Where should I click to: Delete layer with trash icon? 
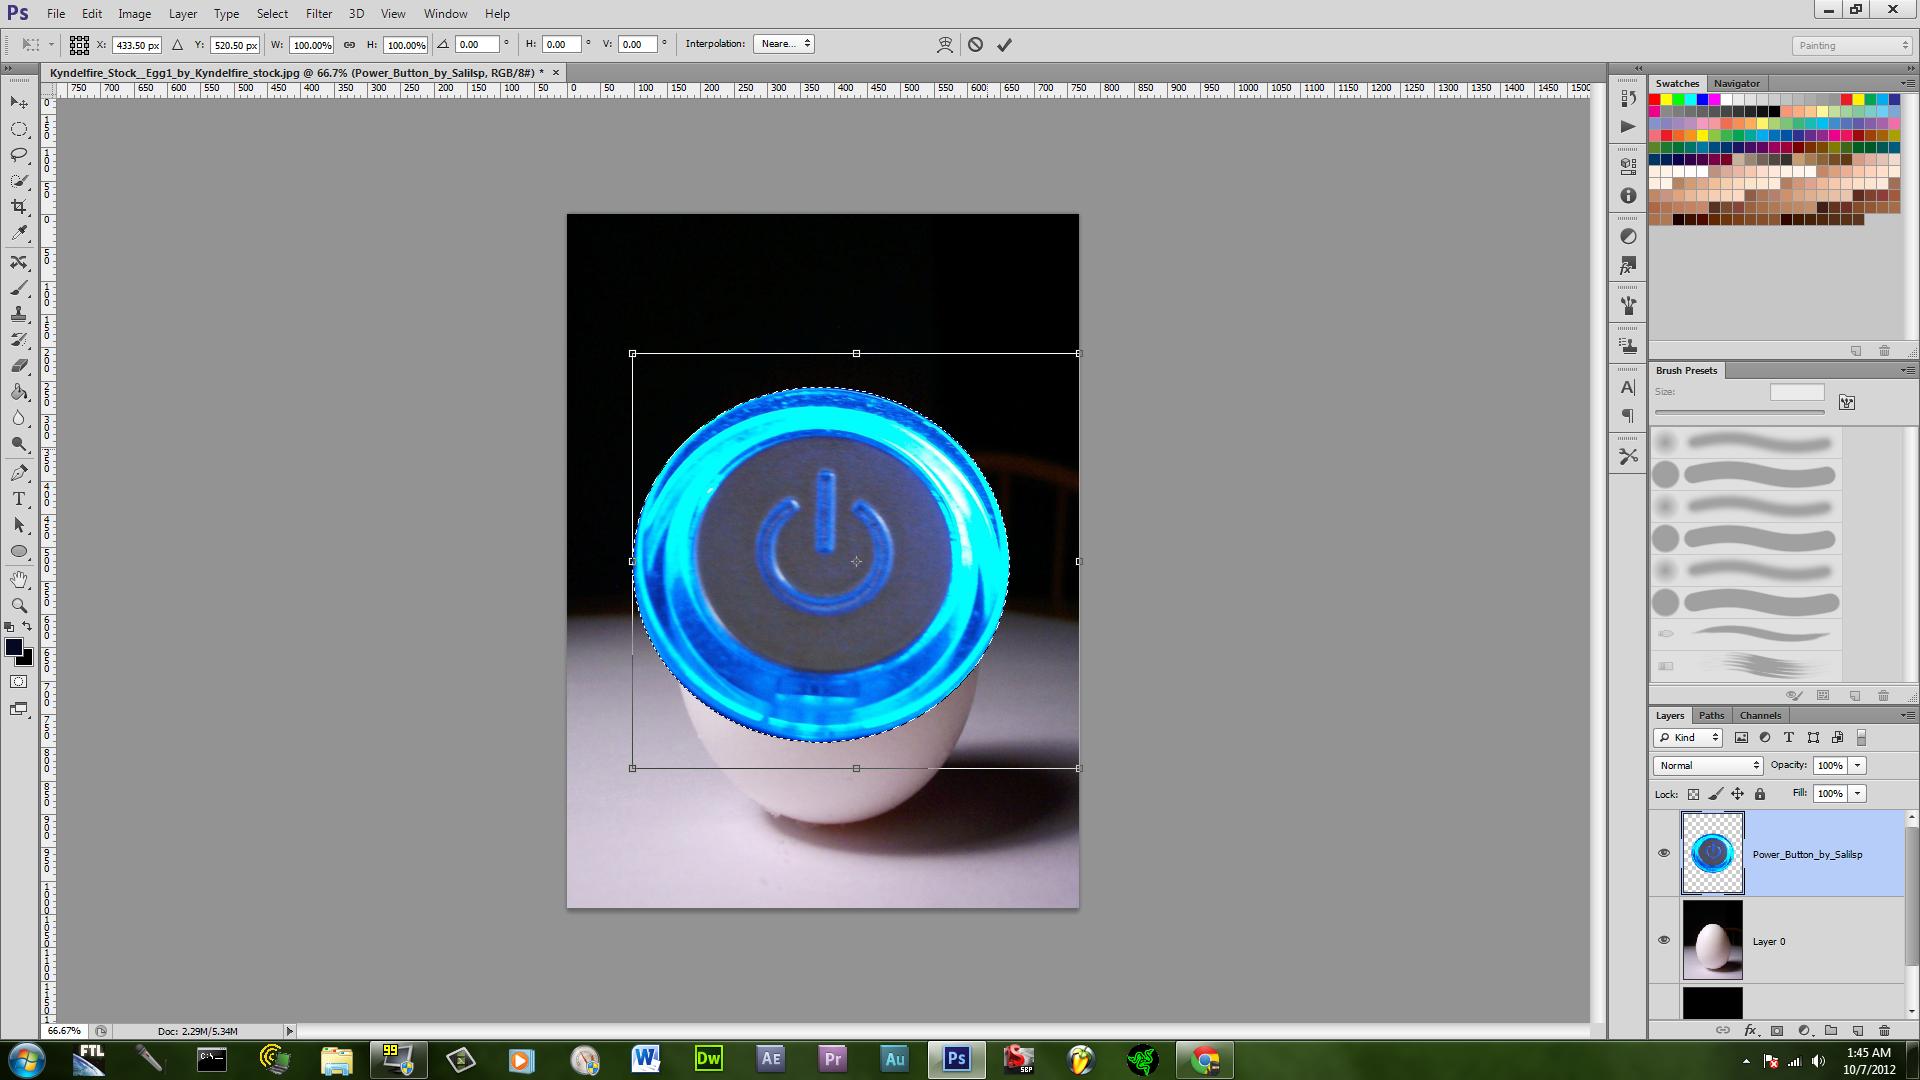click(1884, 1030)
